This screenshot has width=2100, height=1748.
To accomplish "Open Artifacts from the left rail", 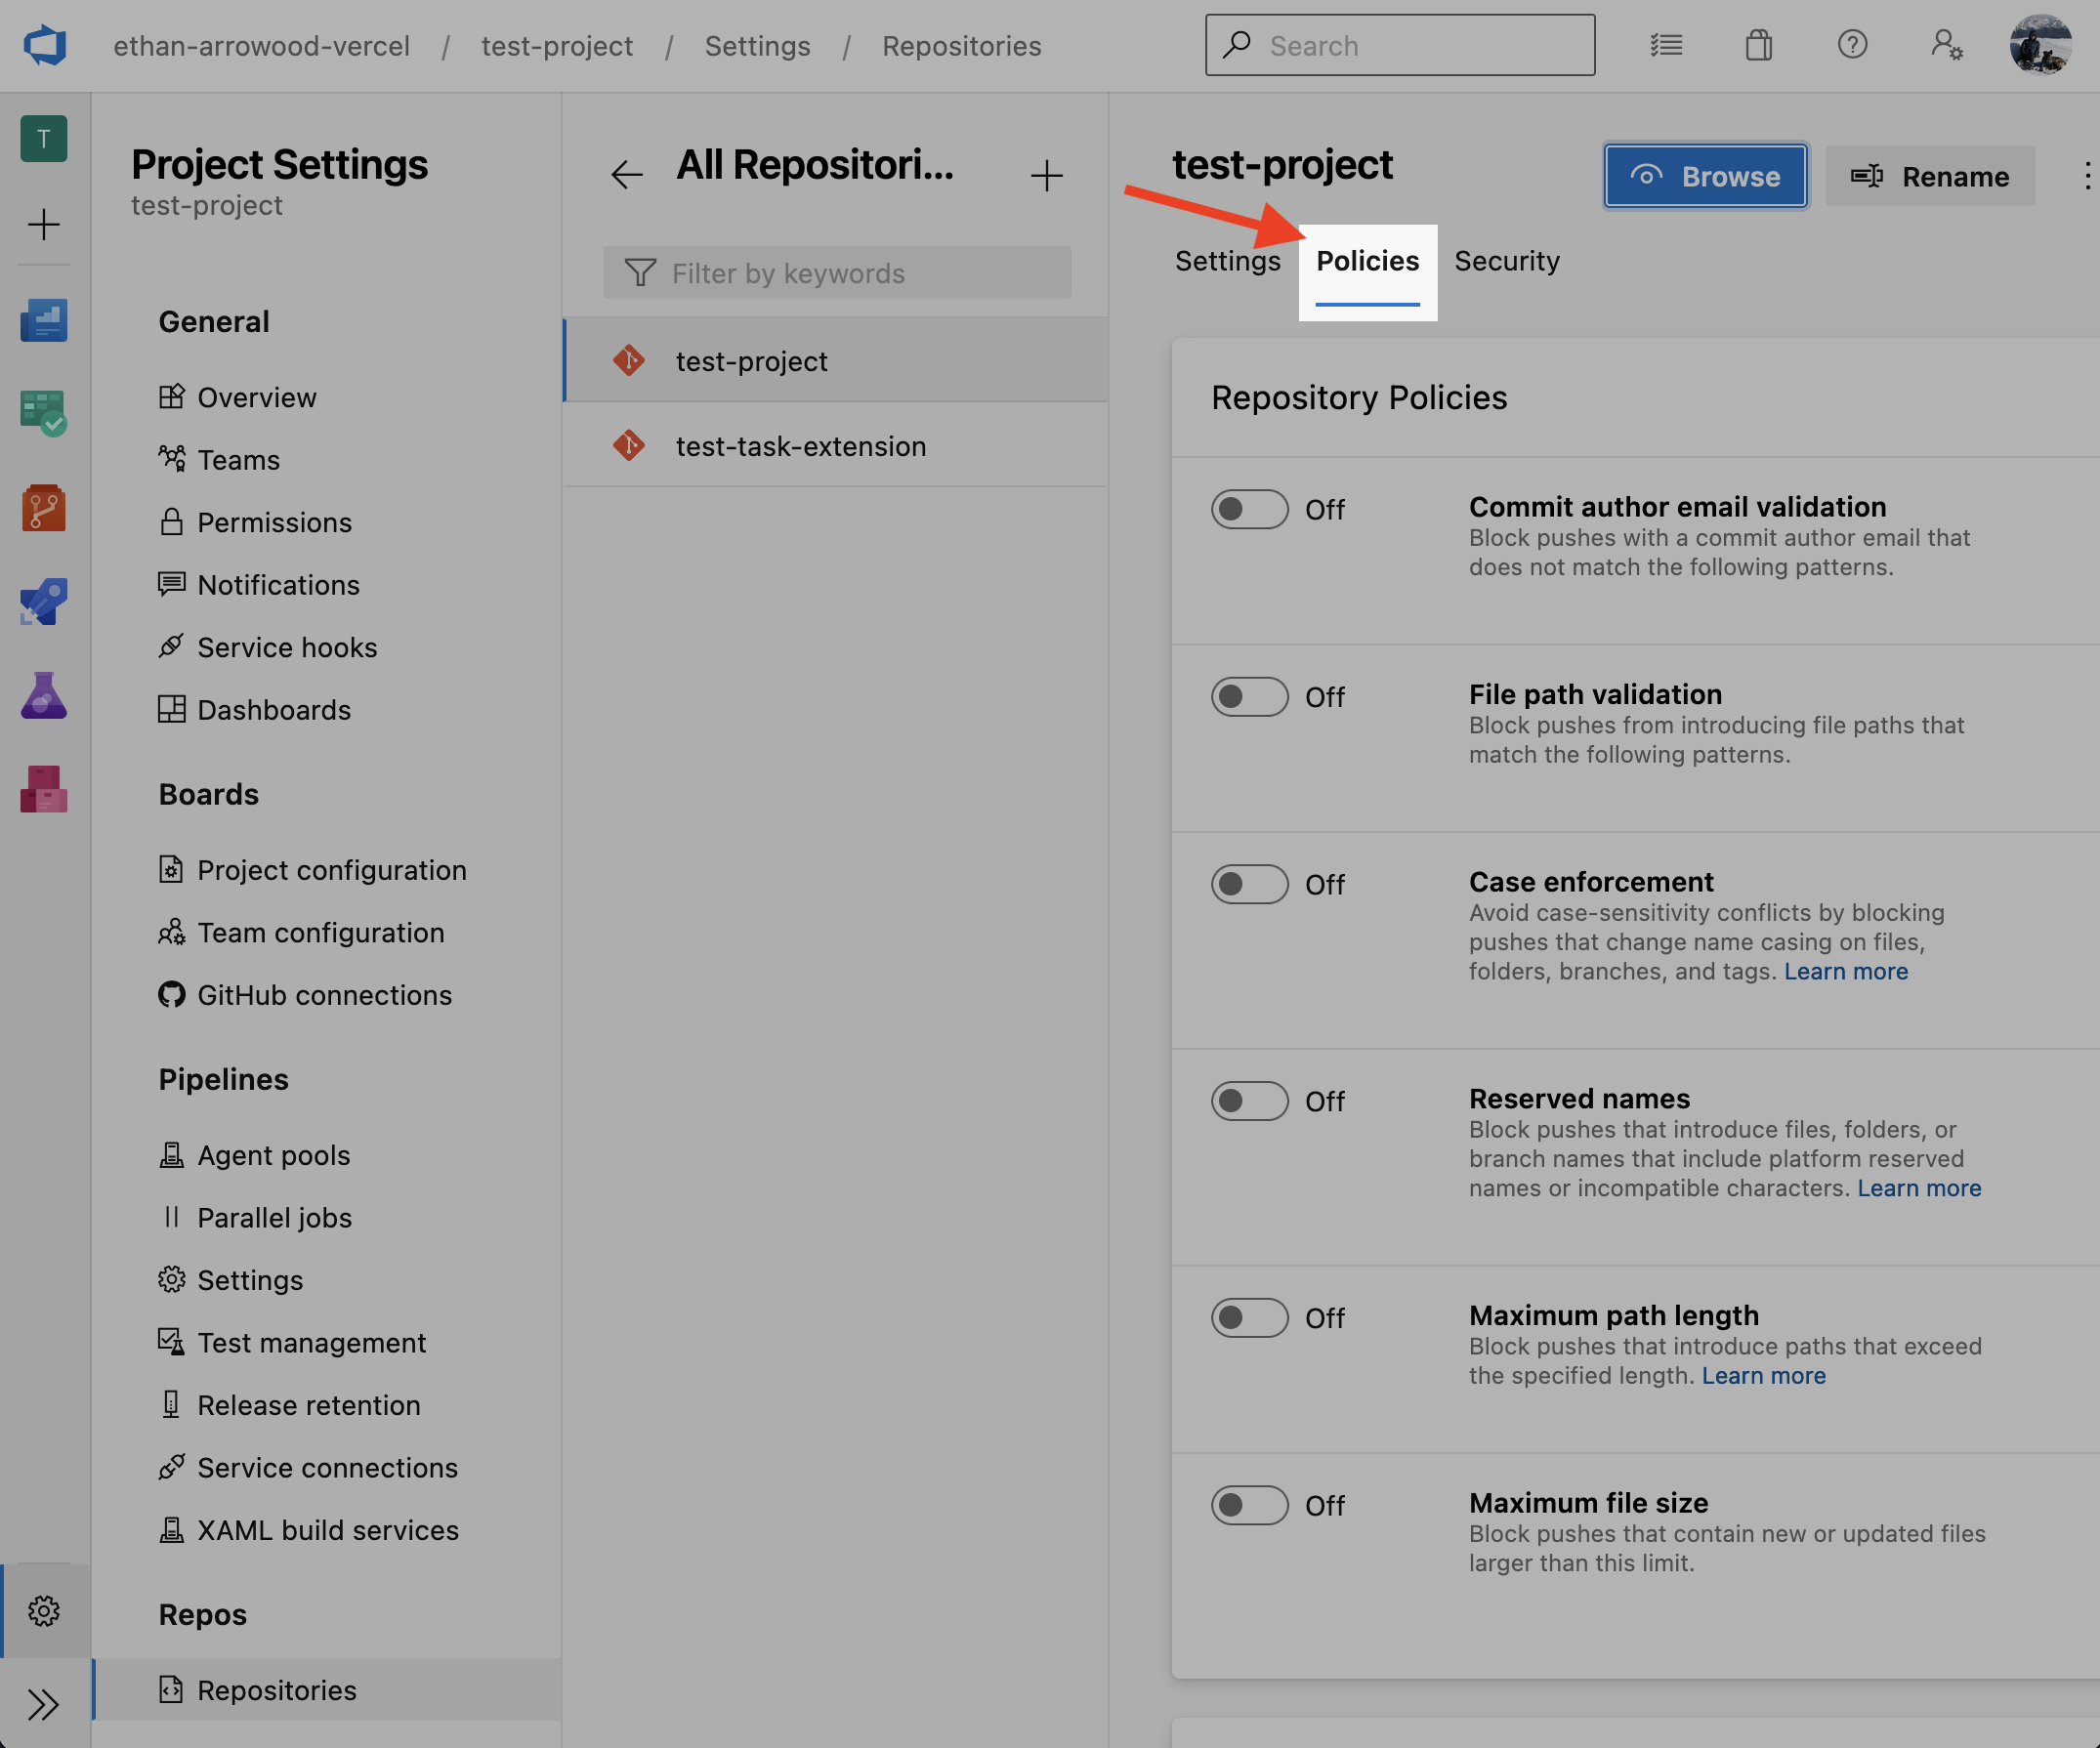I will [43, 789].
